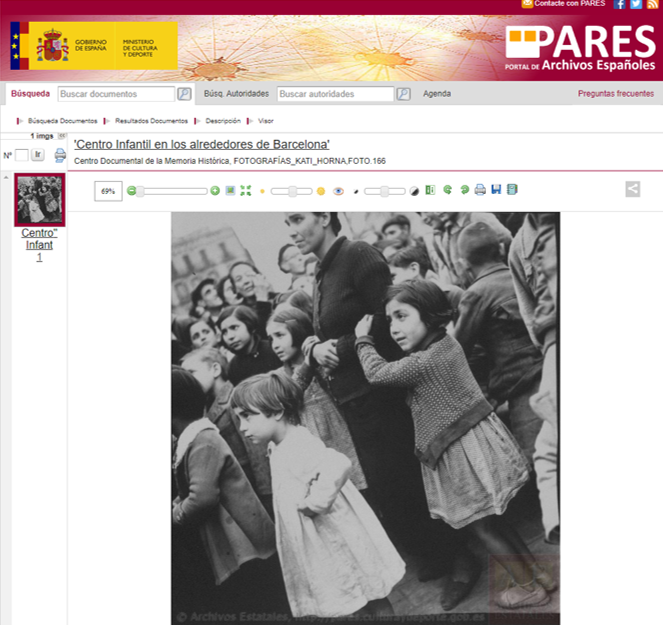Decrease brightness using small sun icon

click(x=262, y=192)
